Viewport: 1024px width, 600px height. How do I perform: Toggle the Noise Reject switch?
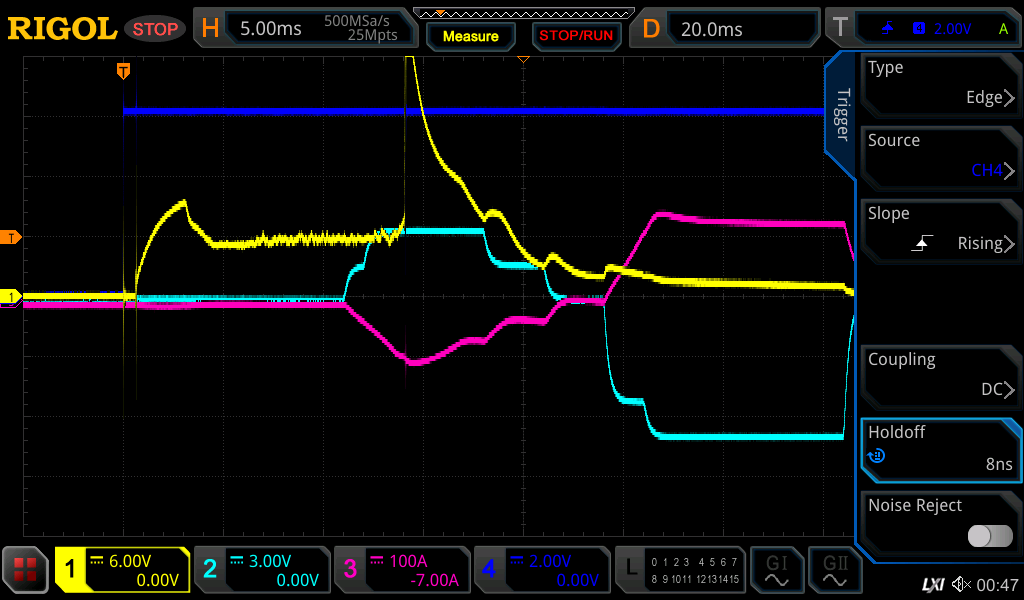(989, 536)
